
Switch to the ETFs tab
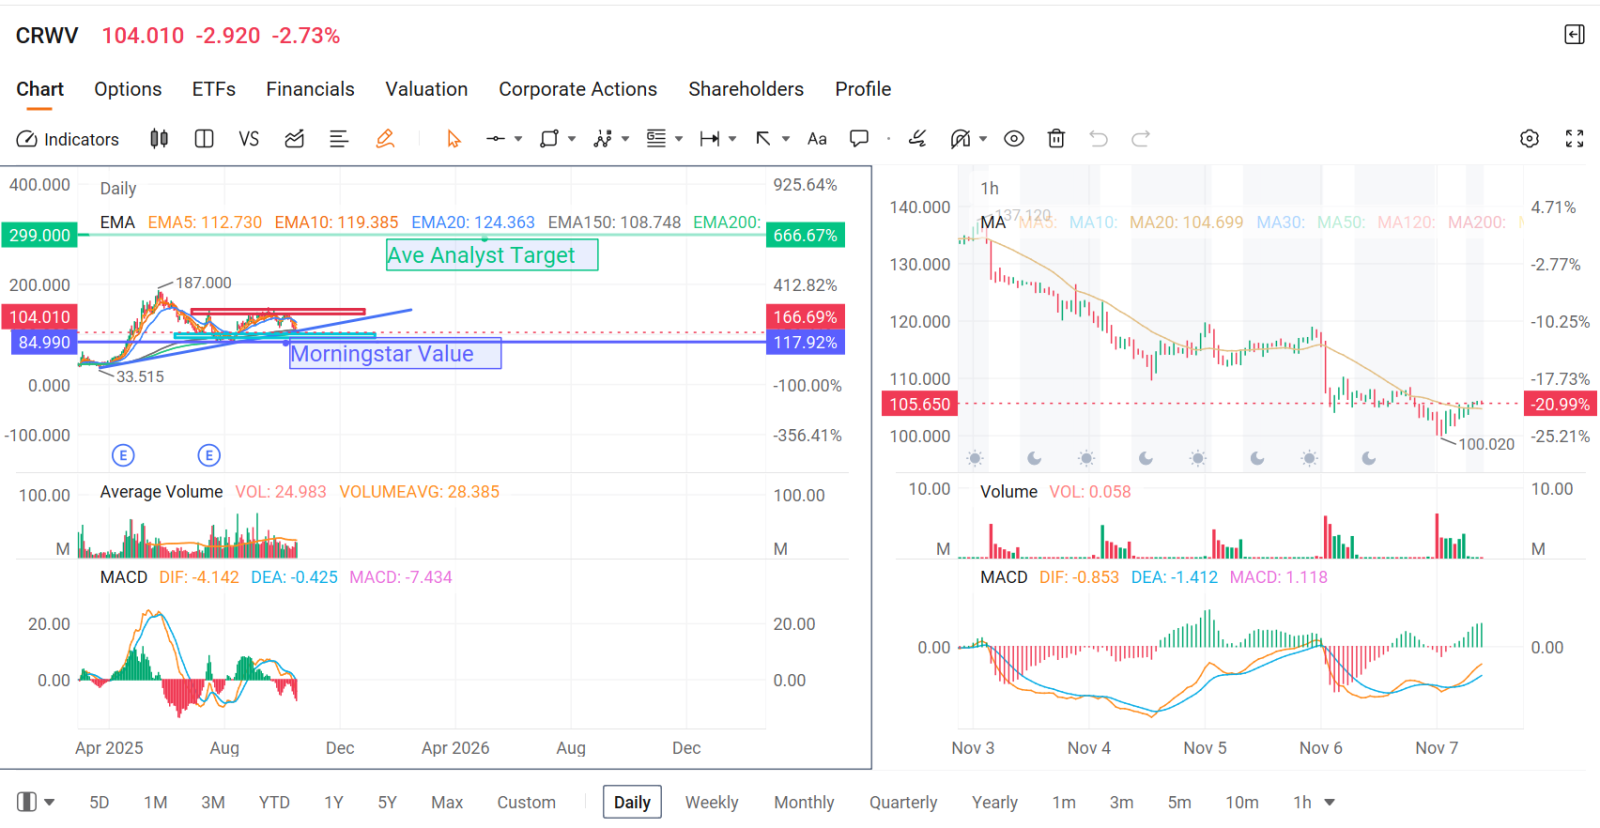click(214, 89)
